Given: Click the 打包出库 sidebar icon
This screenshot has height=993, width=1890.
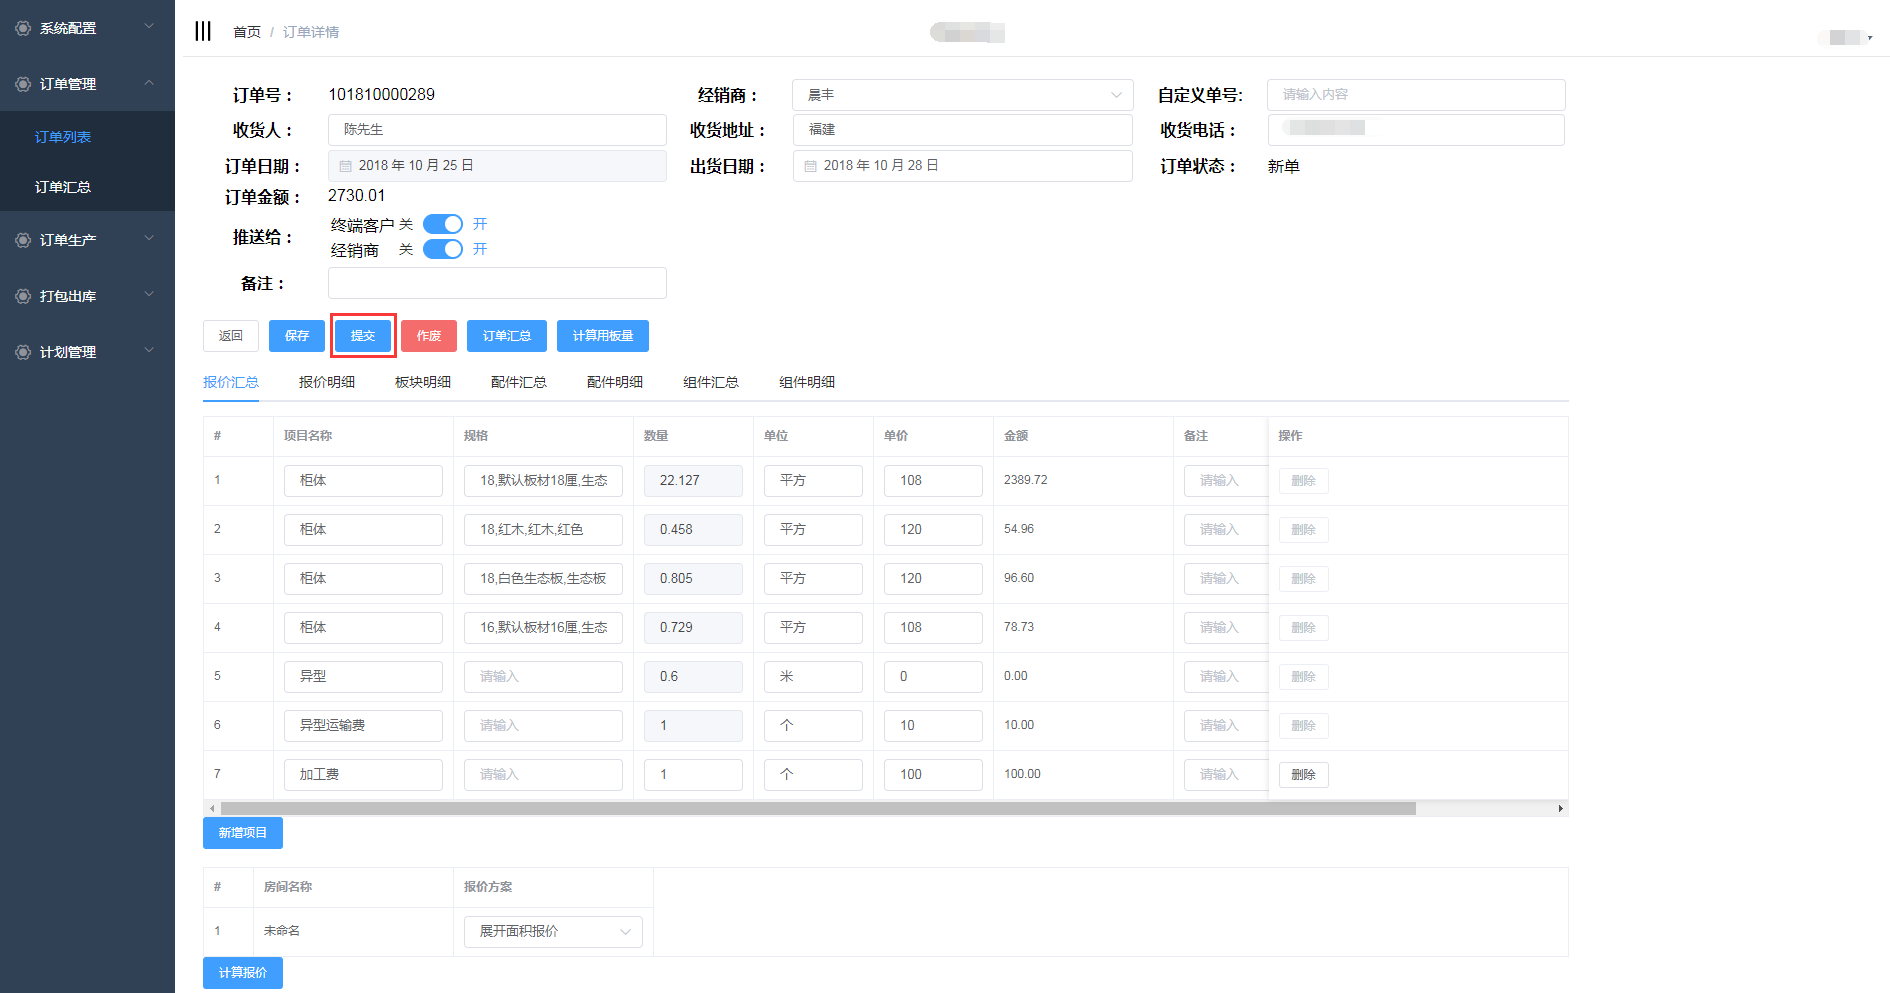Looking at the screenshot, I should [x=23, y=296].
